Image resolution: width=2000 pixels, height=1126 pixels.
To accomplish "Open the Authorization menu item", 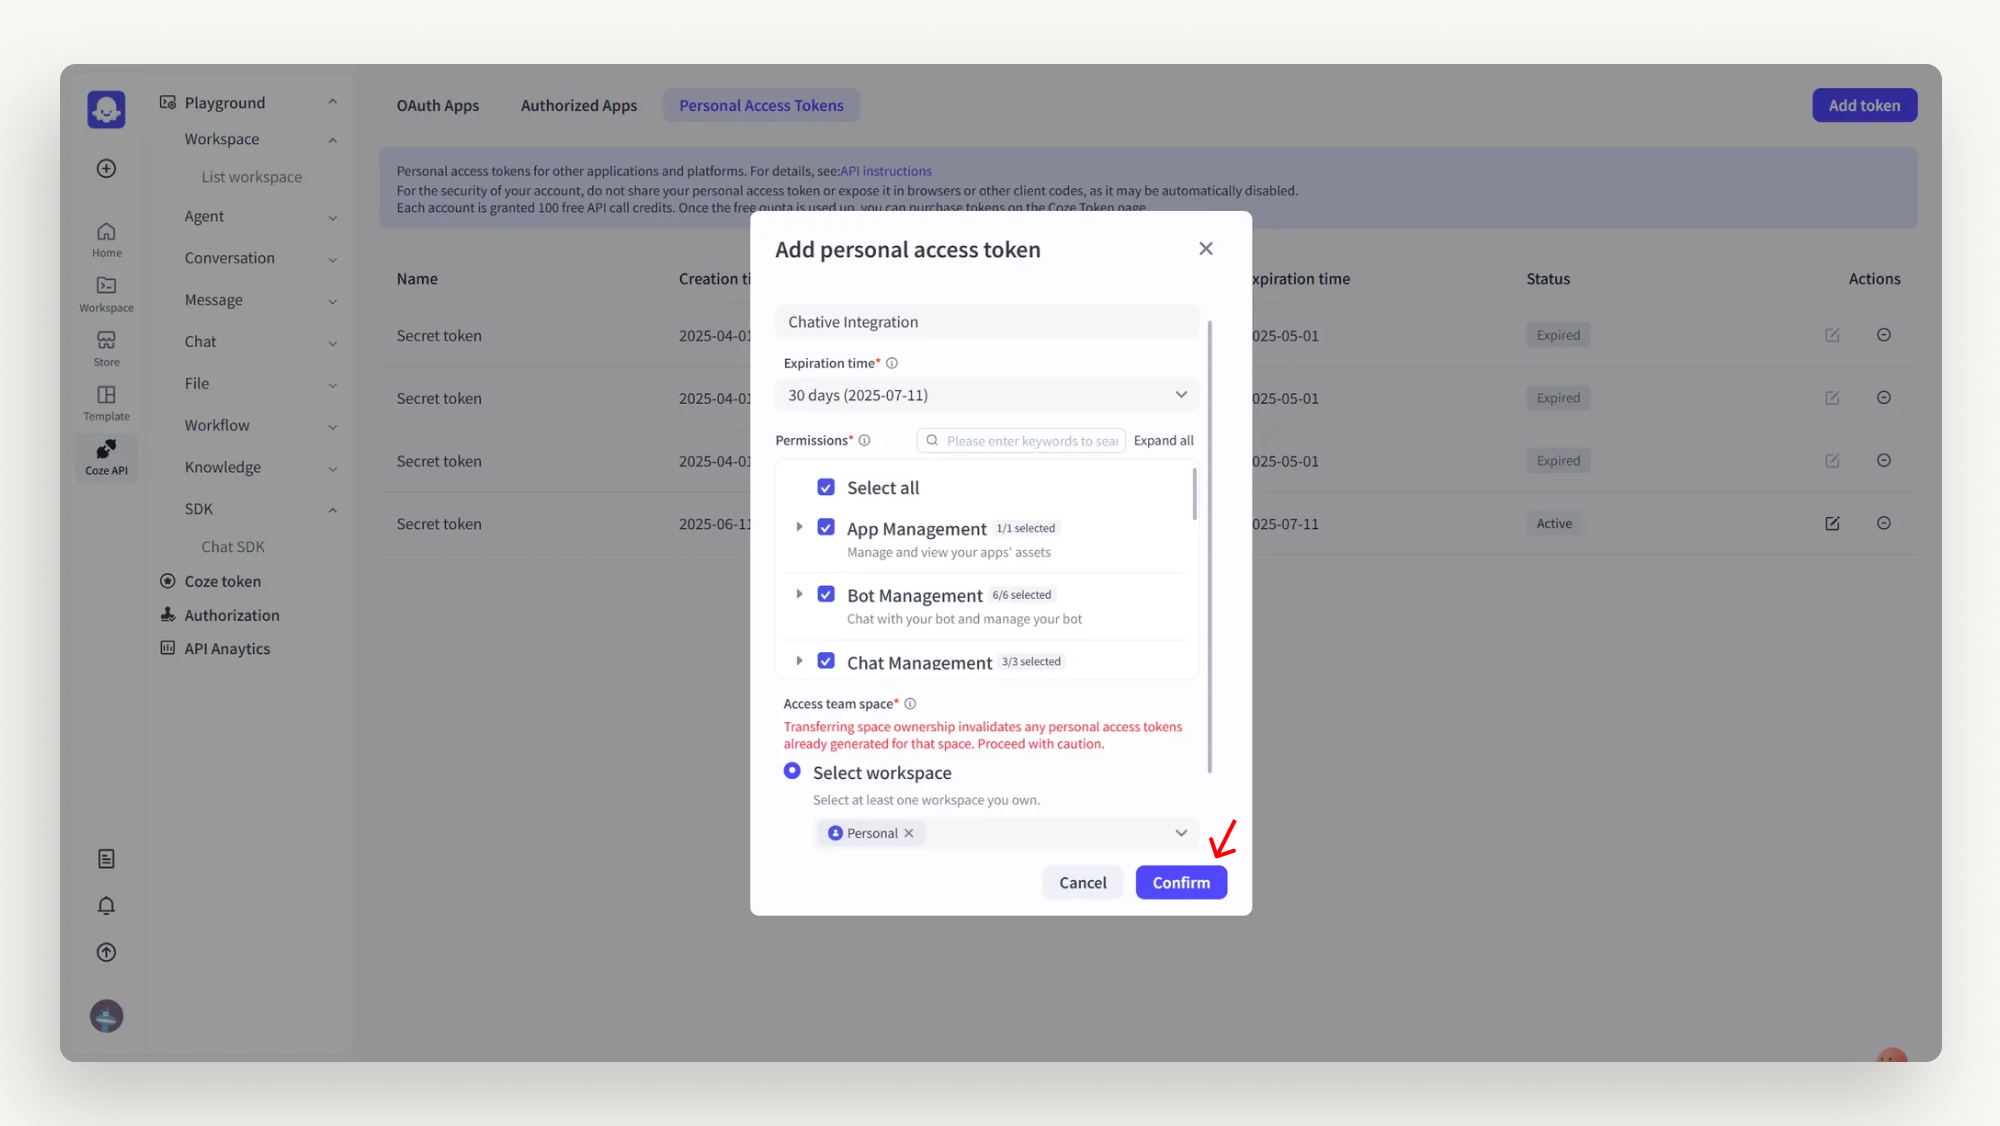I will coord(231,615).
